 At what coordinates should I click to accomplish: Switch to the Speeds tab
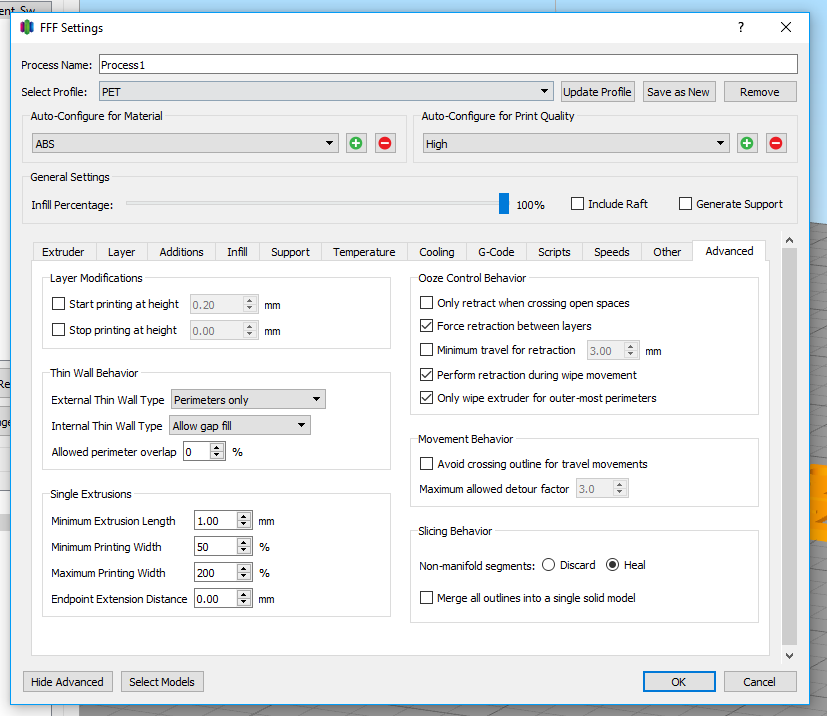pos(612,252)
